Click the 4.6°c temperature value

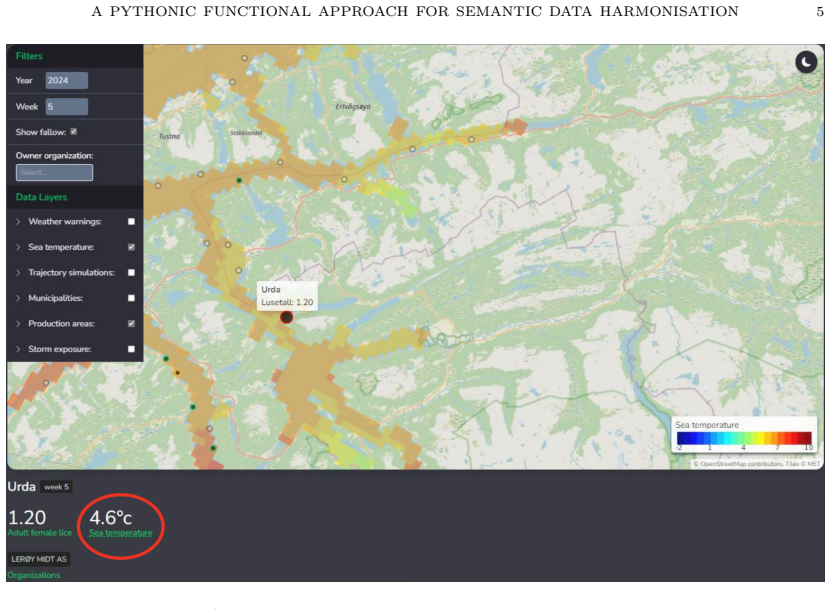click(x=110, y=517)
